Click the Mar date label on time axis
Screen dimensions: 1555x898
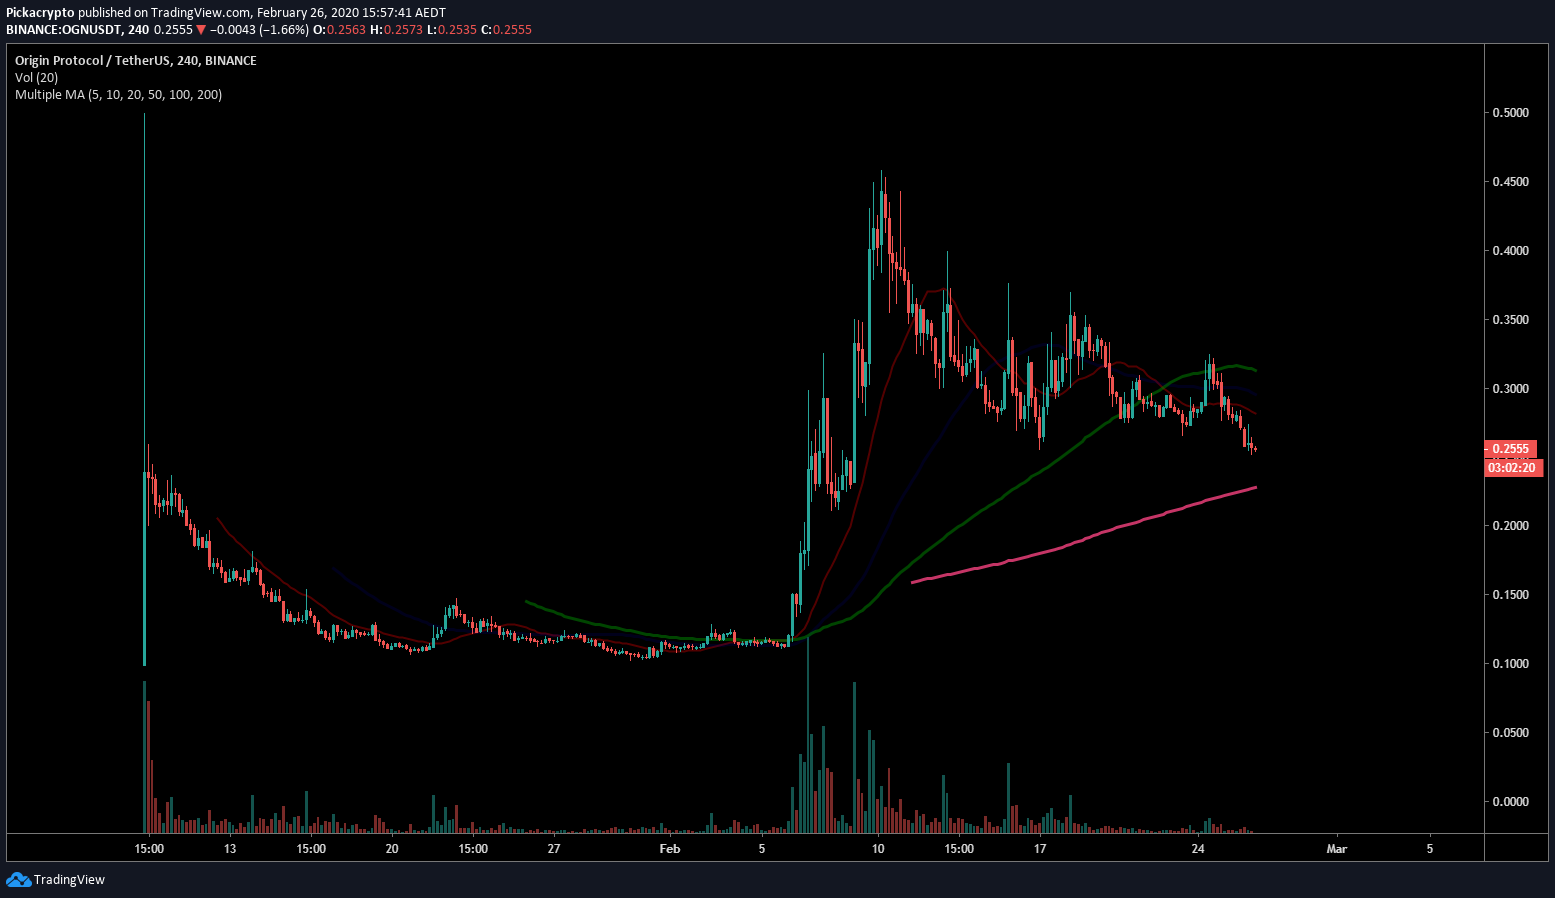coord(1336,849)
